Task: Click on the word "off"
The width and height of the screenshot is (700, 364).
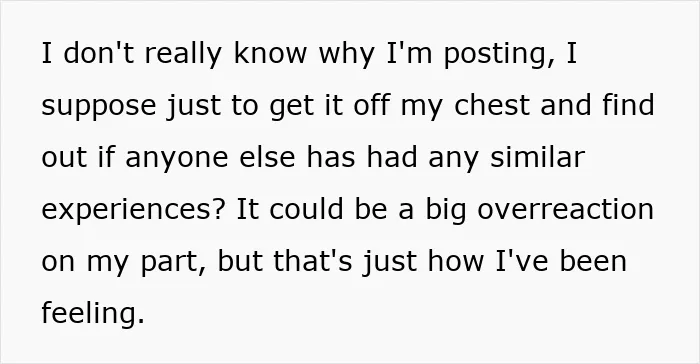Action: click(371, 105)
